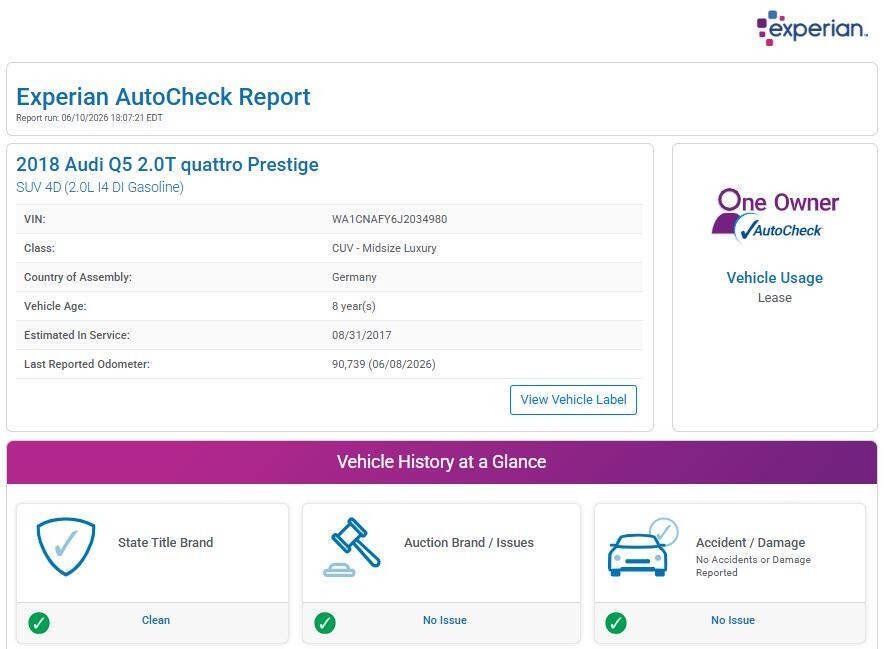885x649 pixels.
Task: Select the 2018 Audi Q5 title
Action: [x=168, y=164]
